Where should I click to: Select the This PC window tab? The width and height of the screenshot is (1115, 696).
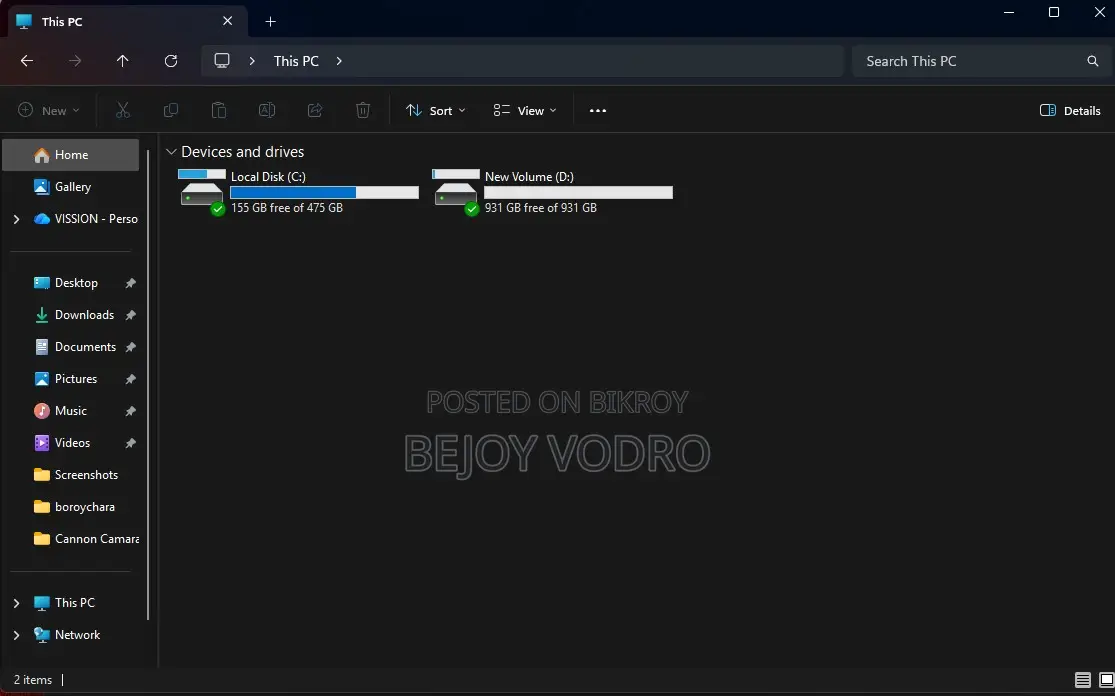tap(127, 21)
